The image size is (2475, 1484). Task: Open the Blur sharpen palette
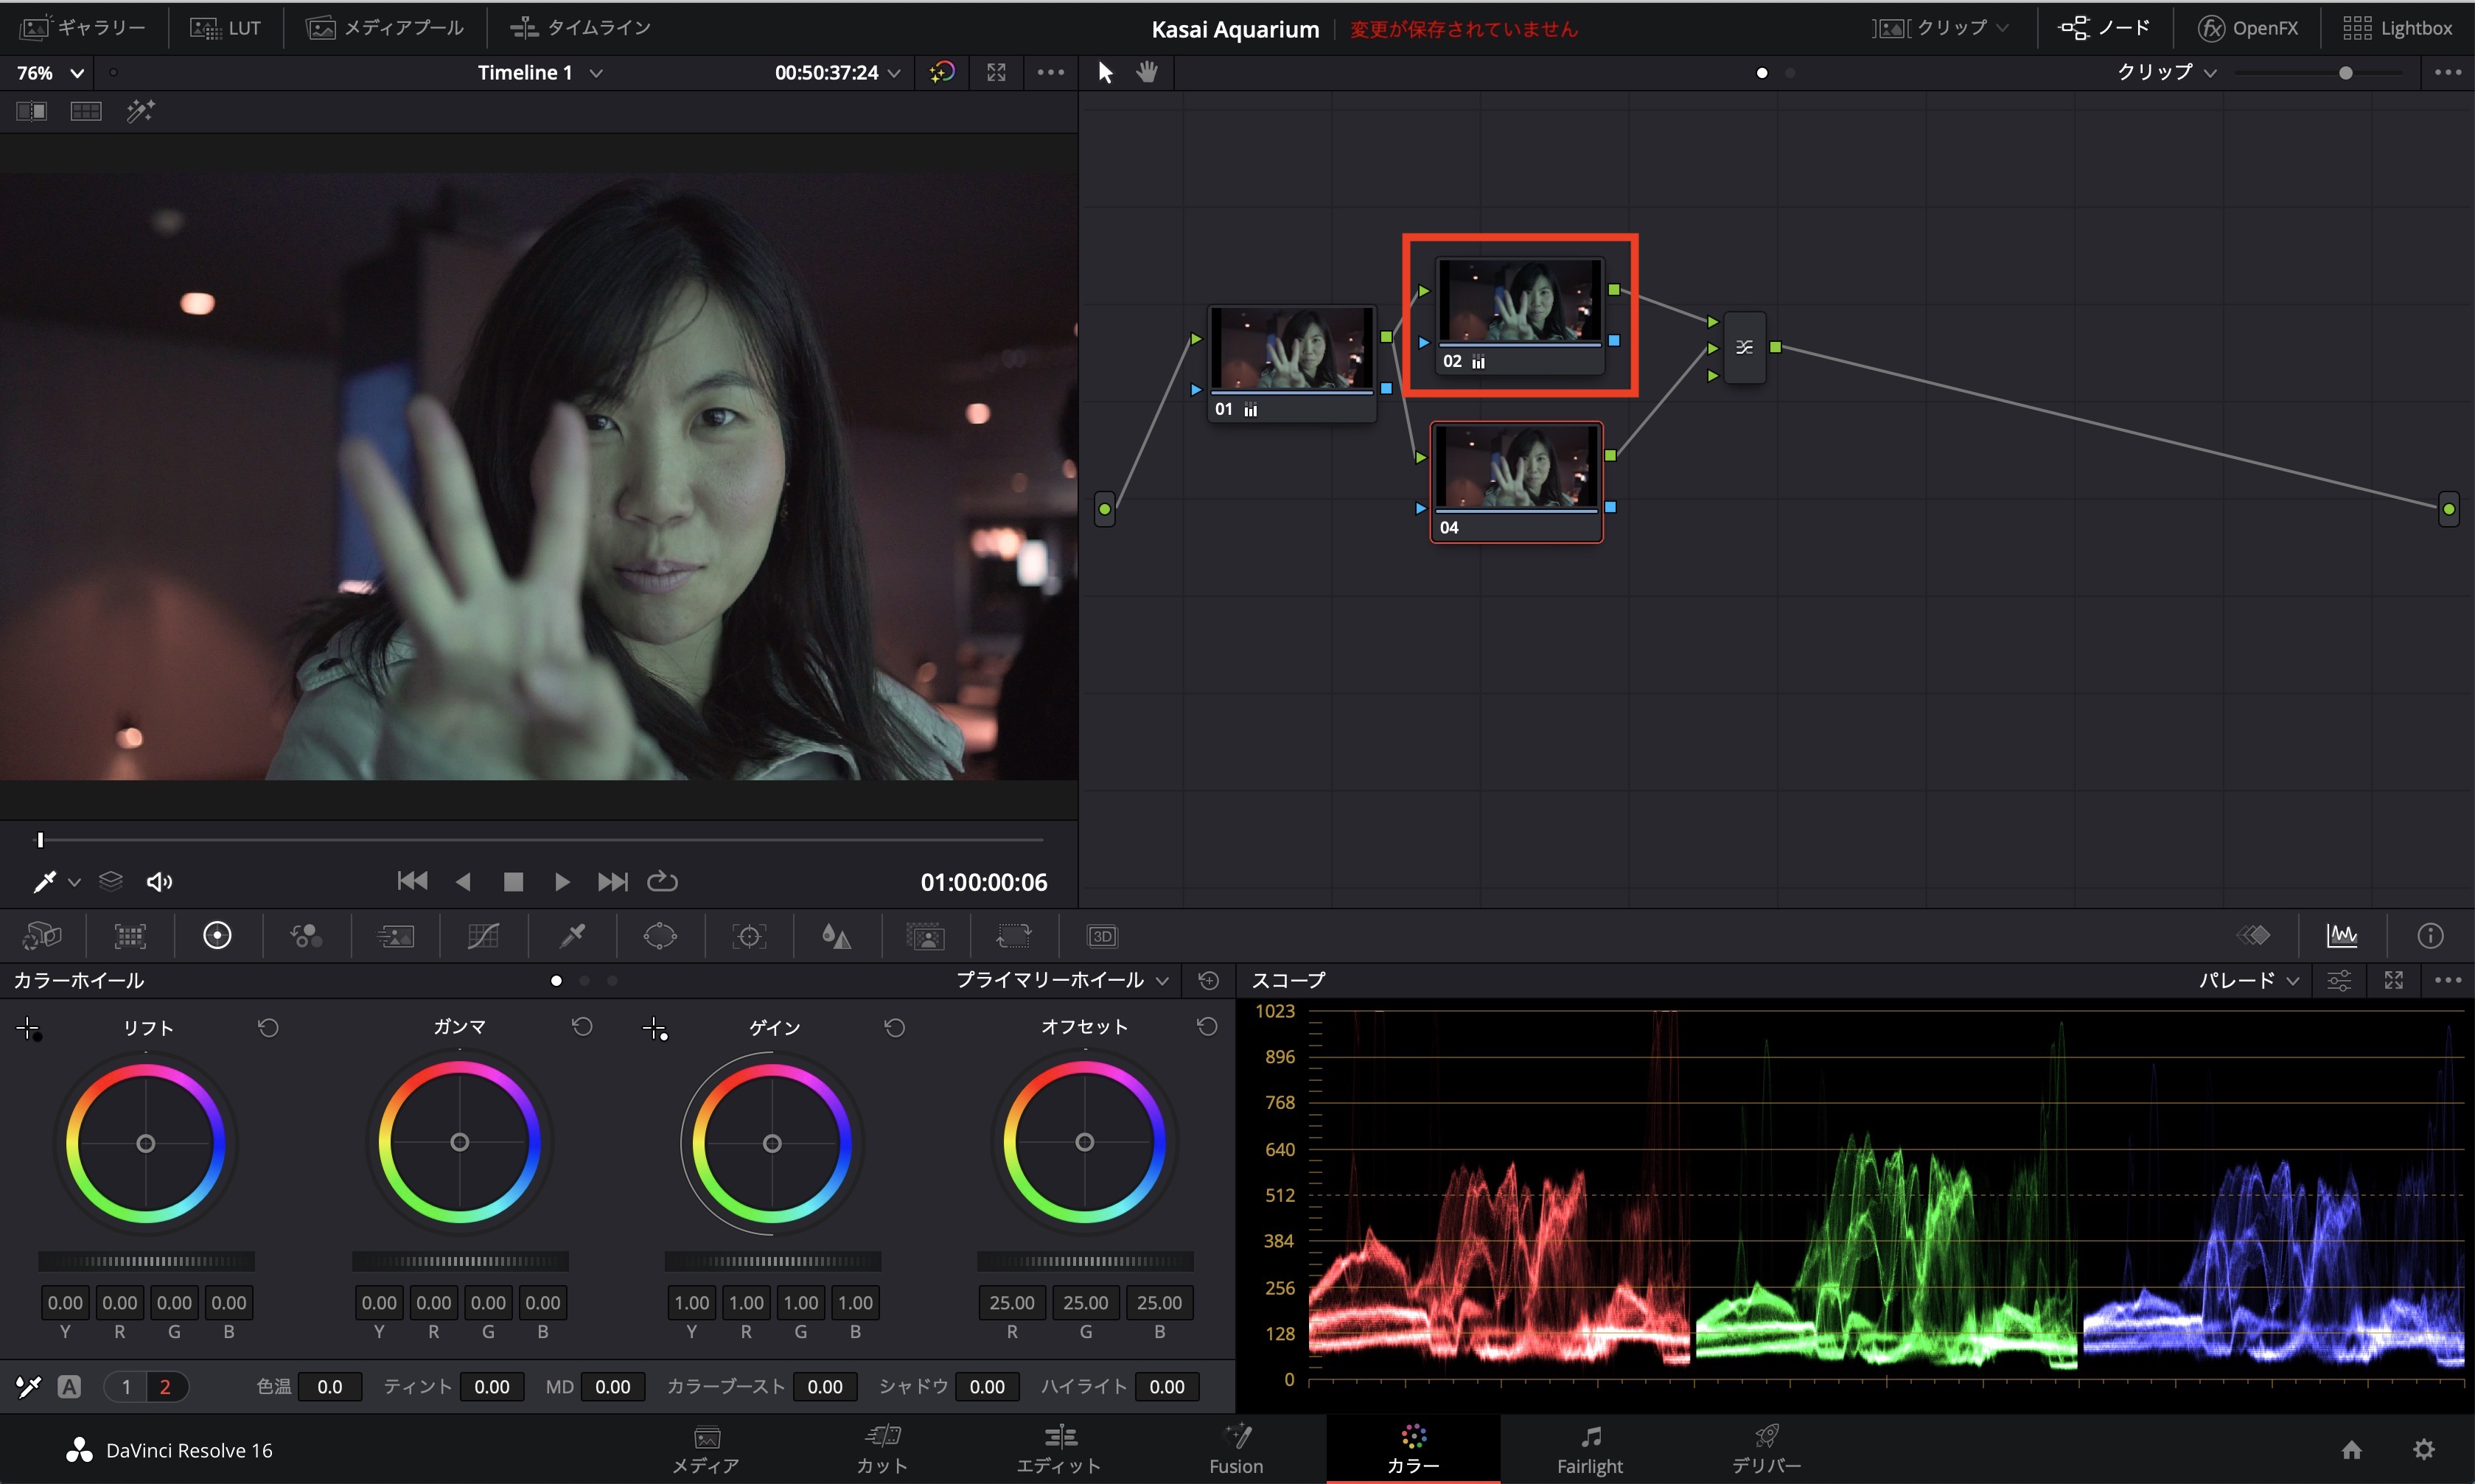[x=836, y=936]
